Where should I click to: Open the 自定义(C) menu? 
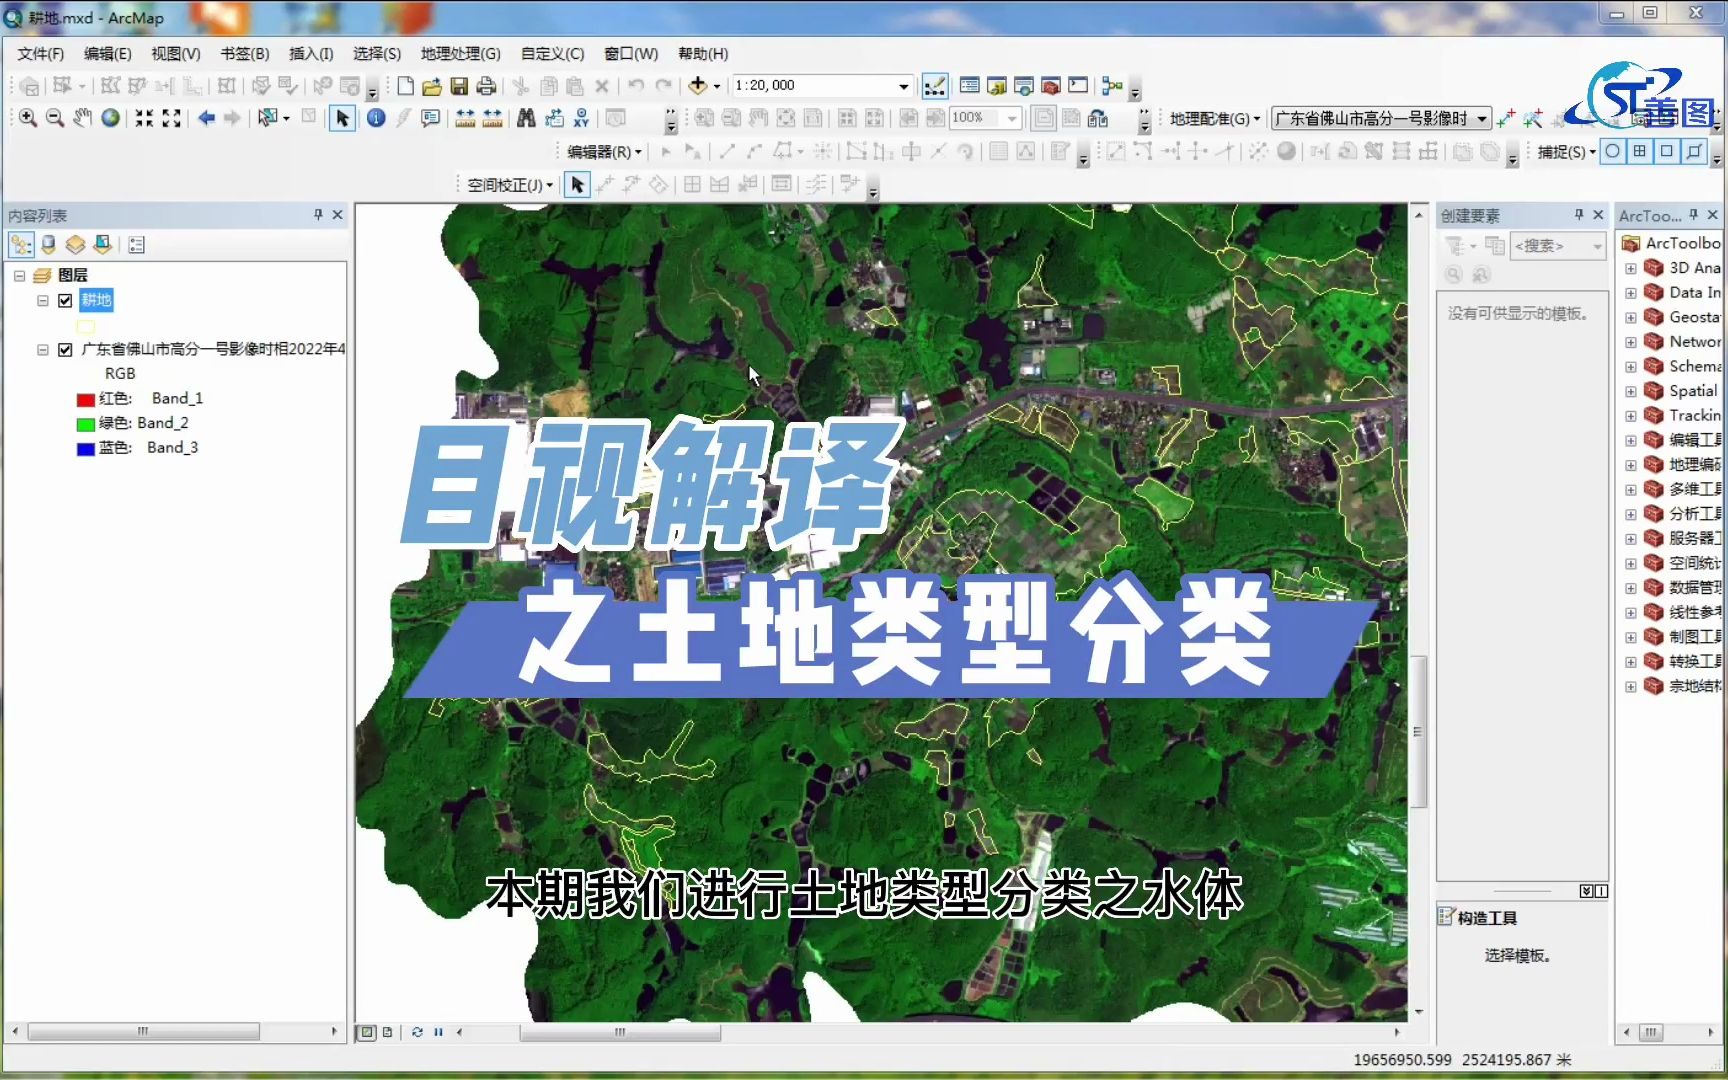[552, 54]
